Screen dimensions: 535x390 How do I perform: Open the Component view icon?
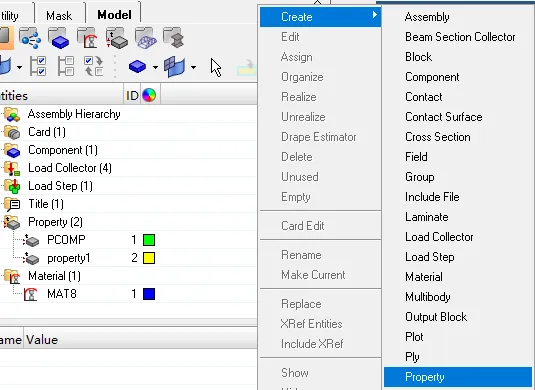tap(59, 38)
